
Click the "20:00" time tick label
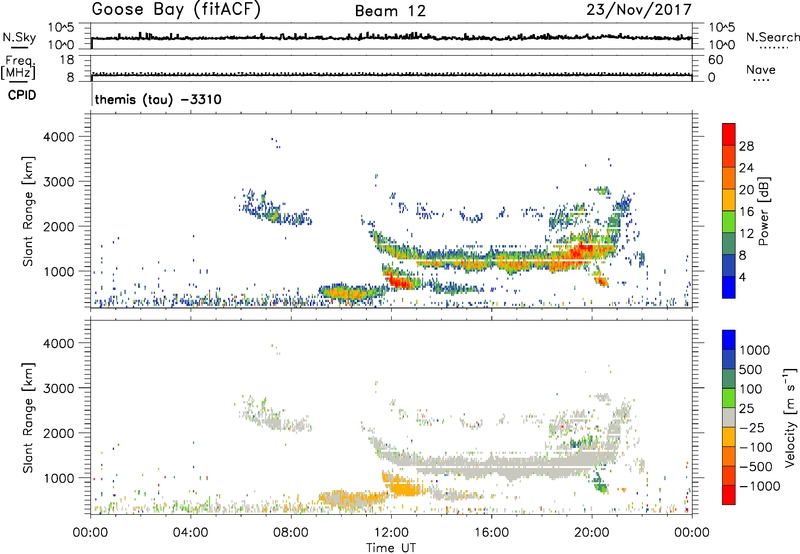pos(591,533)
